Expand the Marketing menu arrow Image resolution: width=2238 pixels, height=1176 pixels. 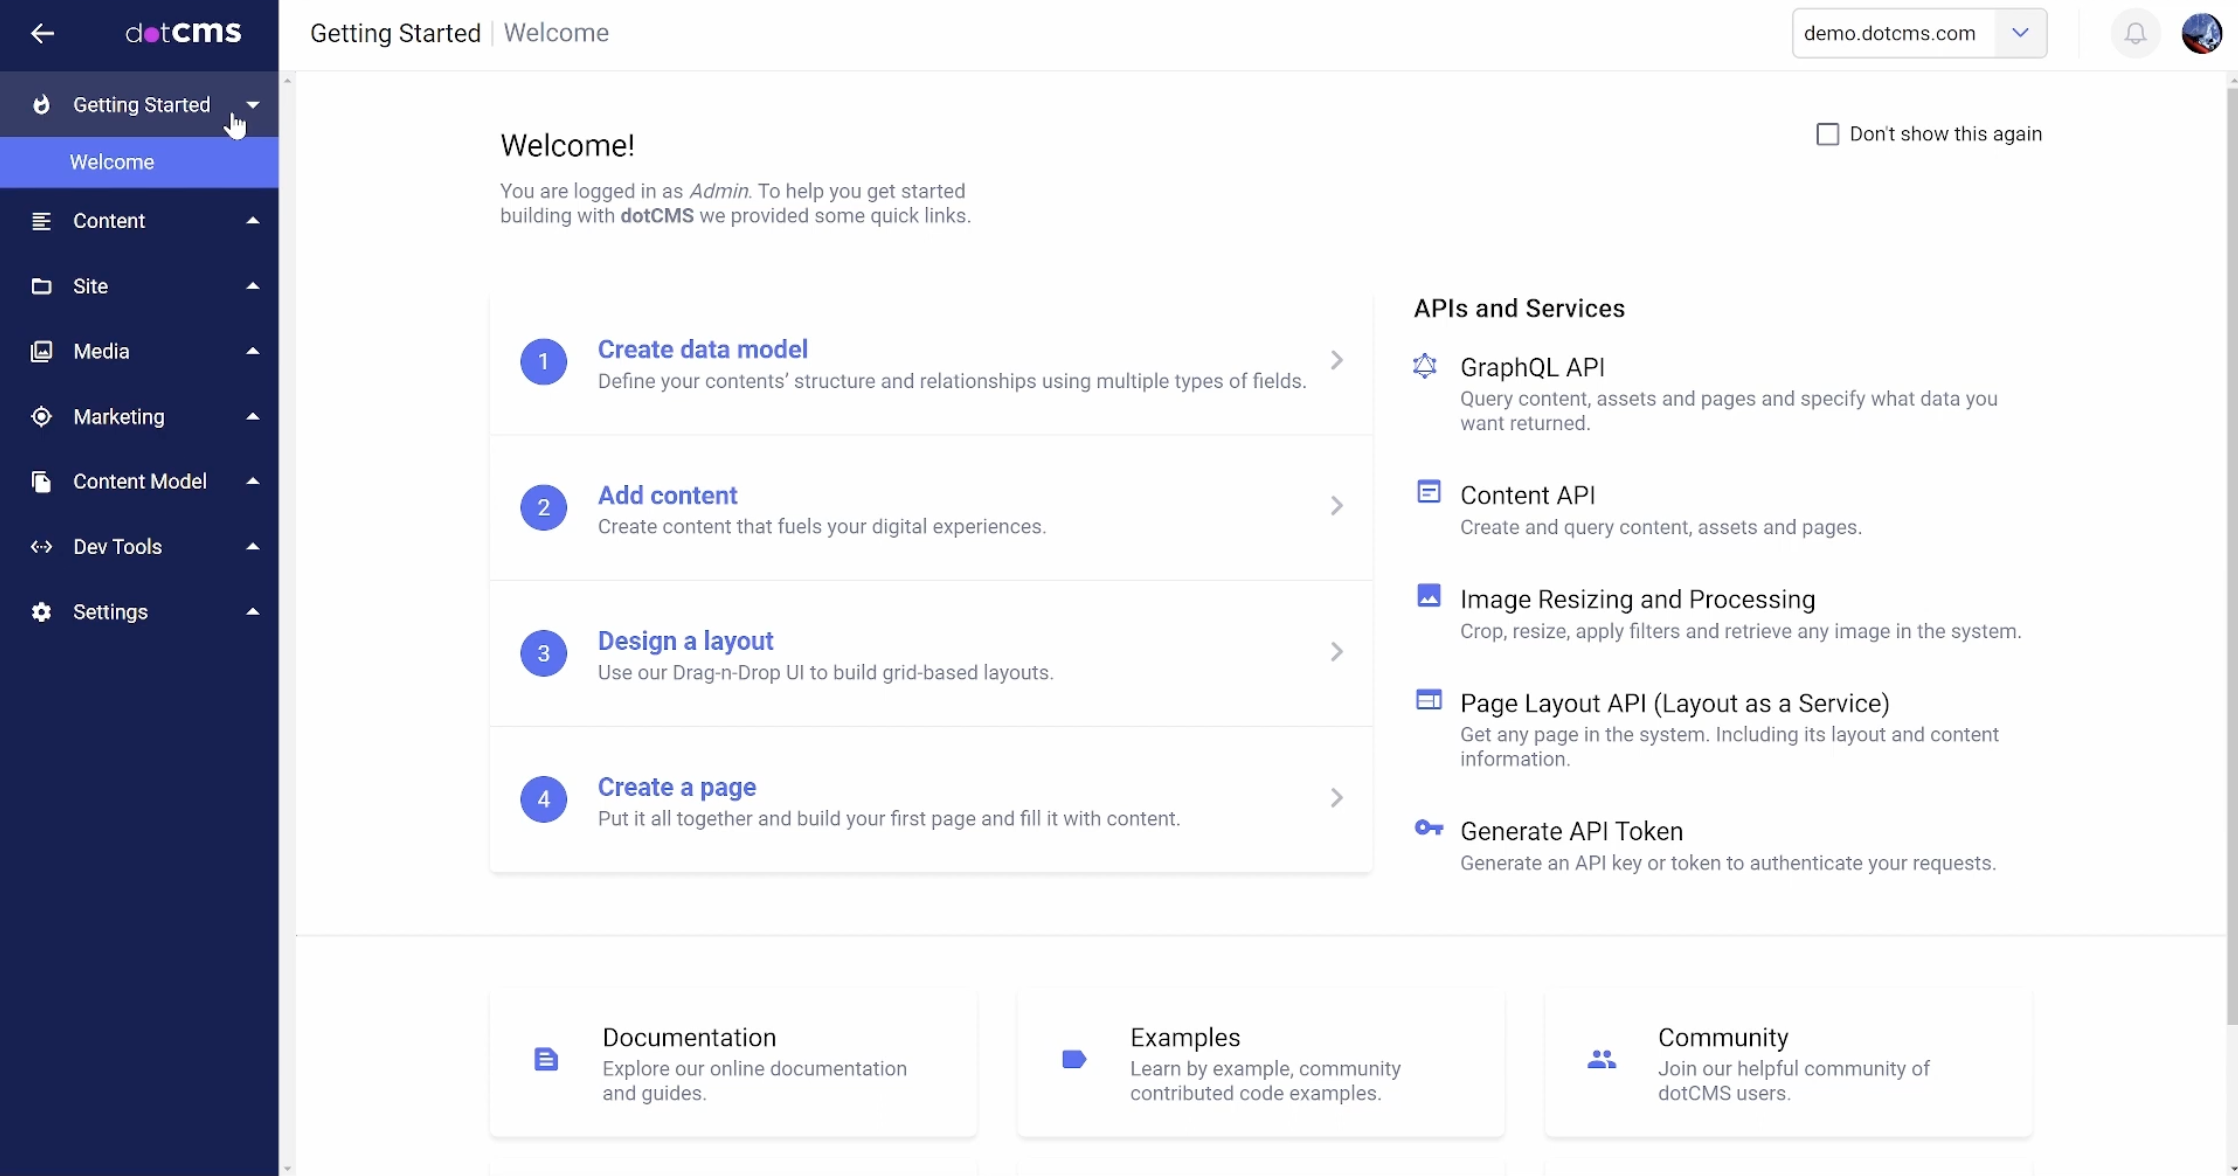click(x=253, y=416)
